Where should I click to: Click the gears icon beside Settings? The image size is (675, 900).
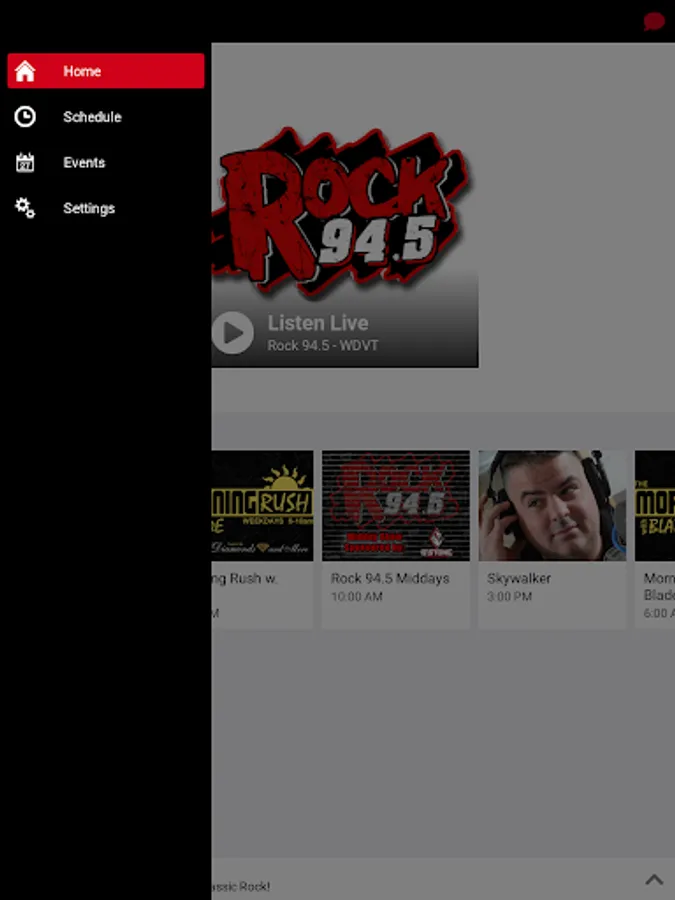[25, 208]
